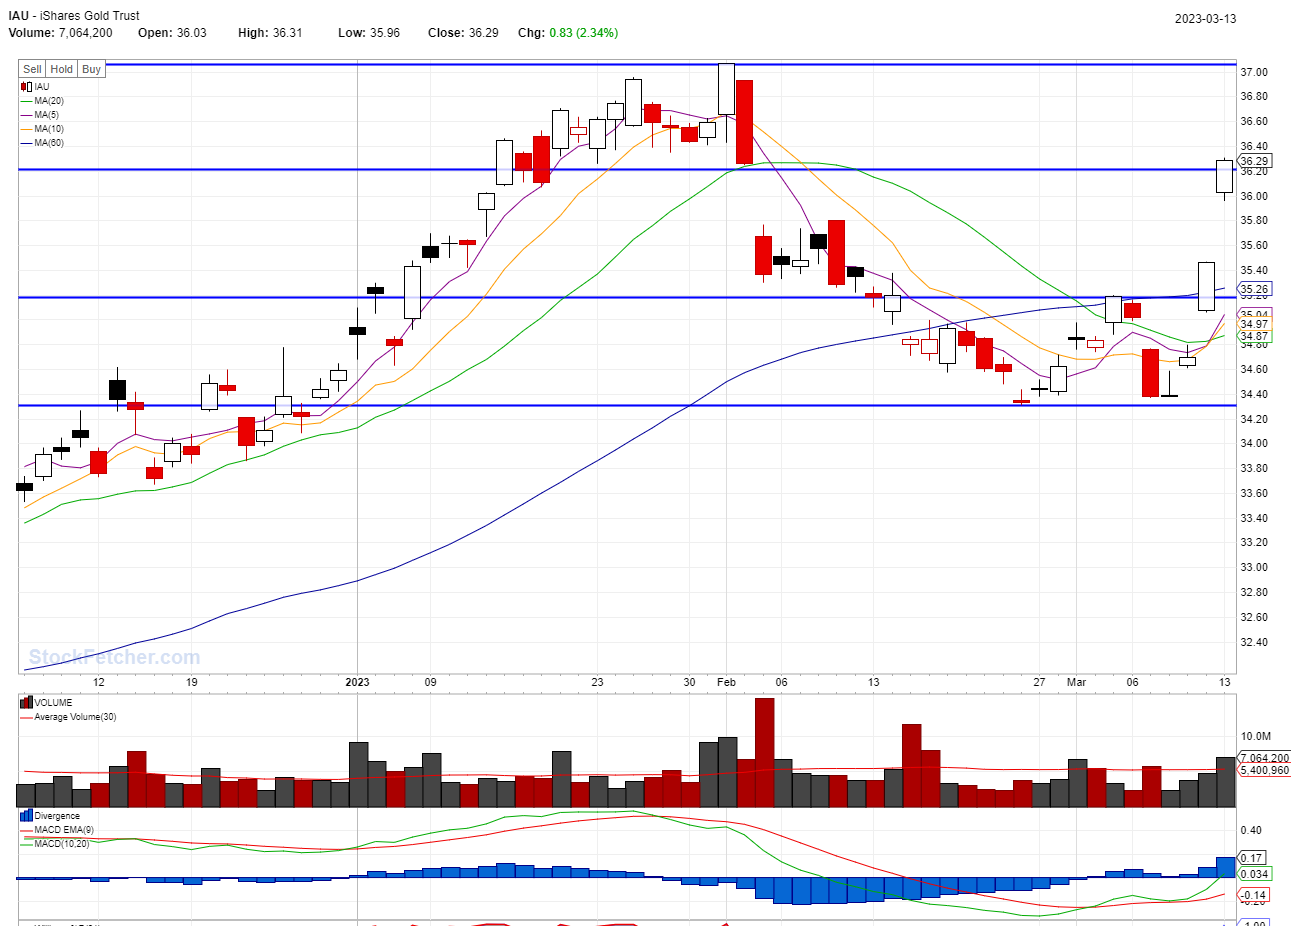The height and width of the screenshot is (926, 1291).
Task: Click the 7,064,200 volume value tag
Action: (1264, 758)
